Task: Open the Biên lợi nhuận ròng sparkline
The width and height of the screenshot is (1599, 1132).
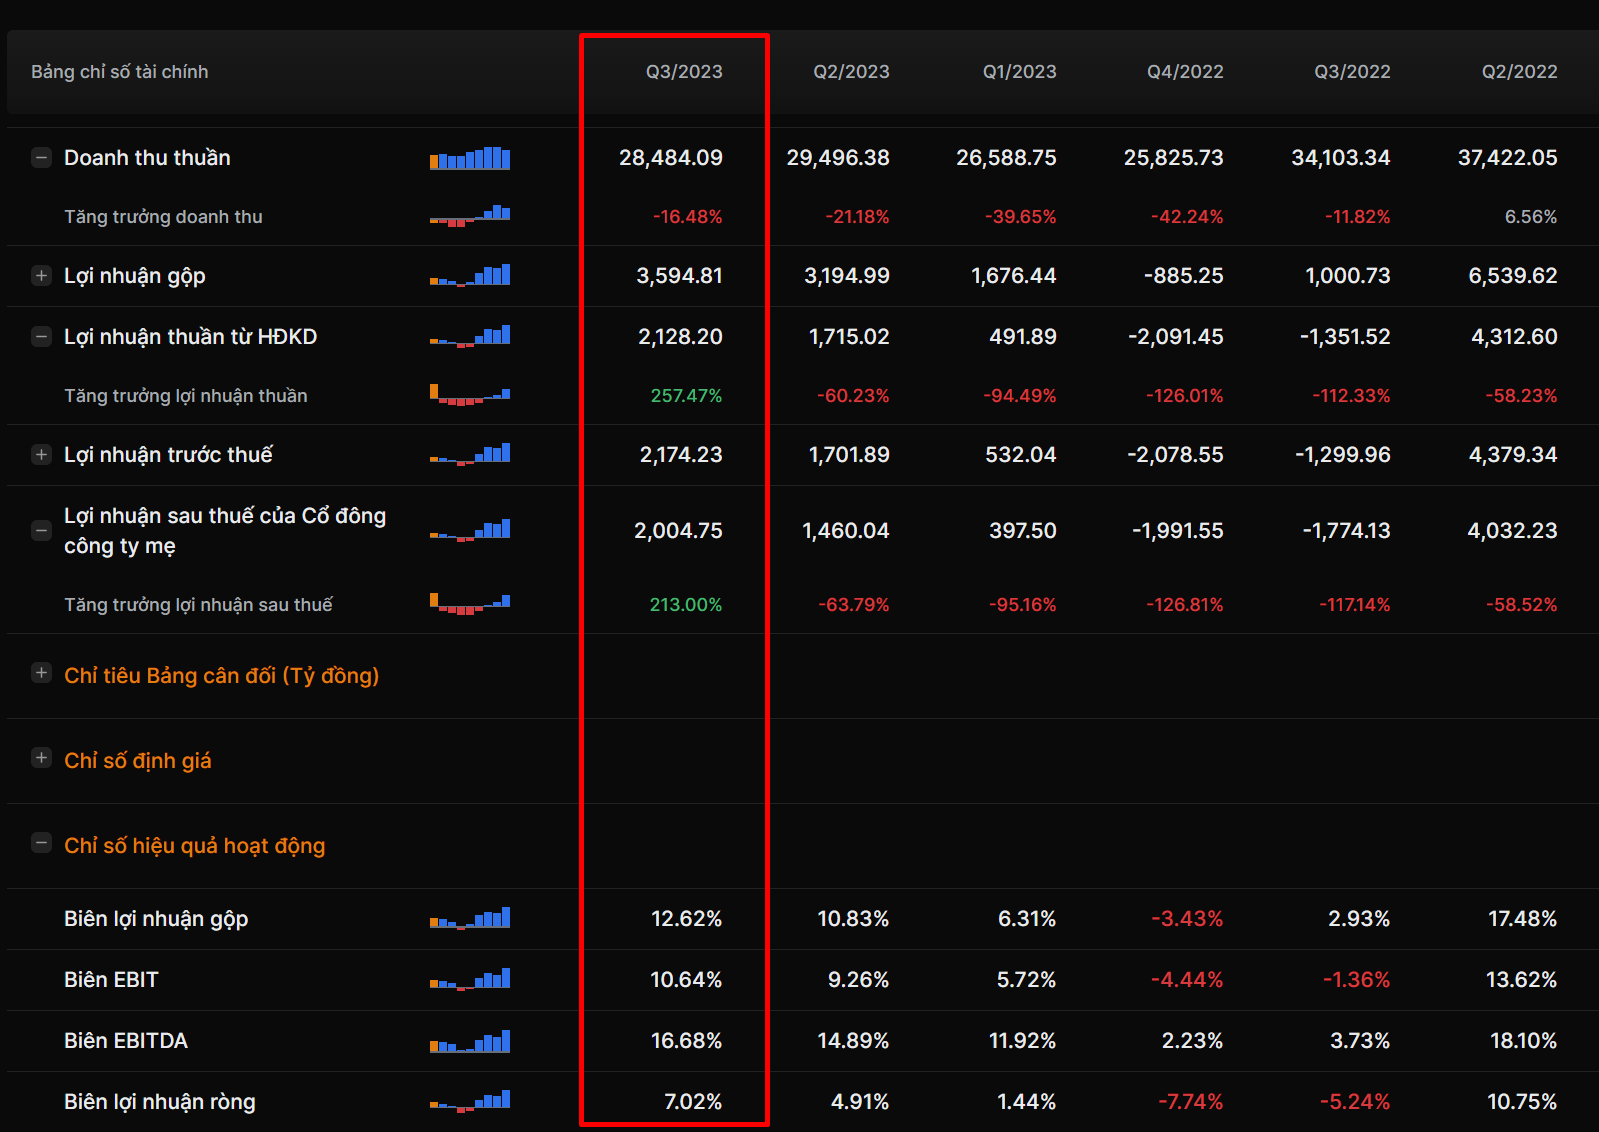Action: pyautogui.click(x=470, y=1101)
